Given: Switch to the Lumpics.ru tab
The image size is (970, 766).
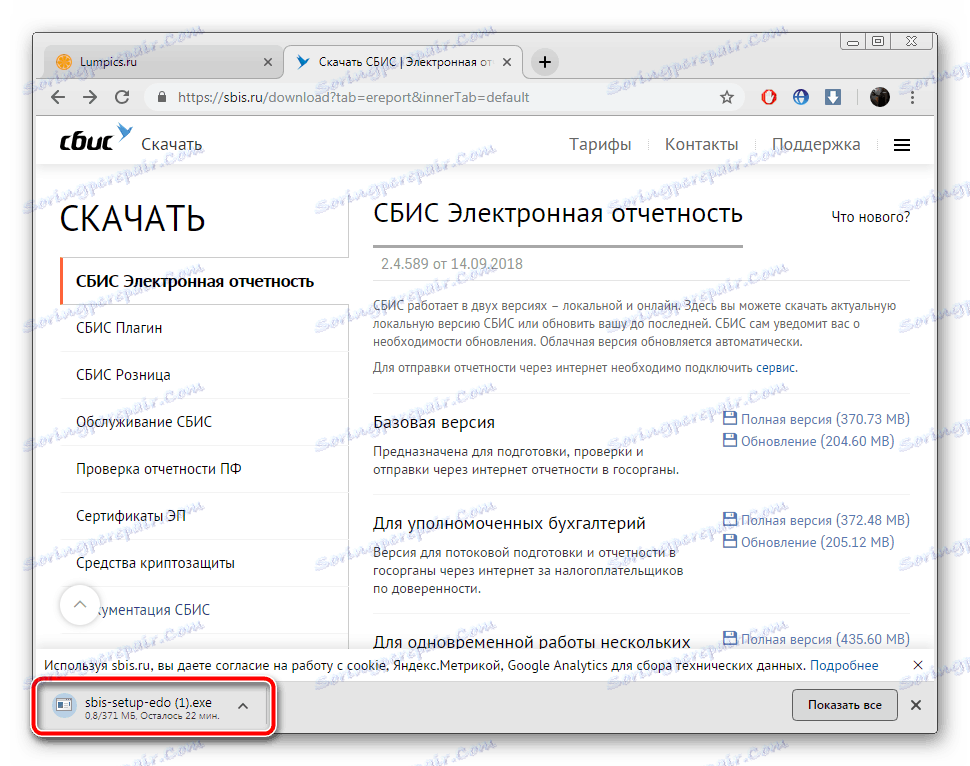Looking at the screenshot, I should point(163,62).
